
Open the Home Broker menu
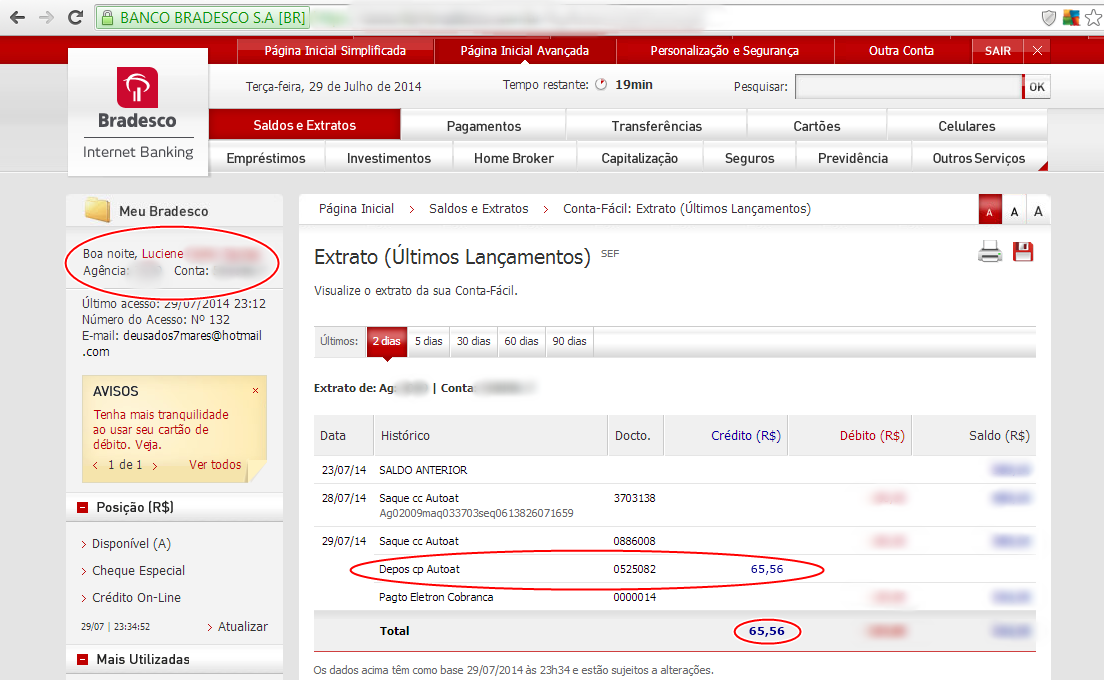coord(514,158)
